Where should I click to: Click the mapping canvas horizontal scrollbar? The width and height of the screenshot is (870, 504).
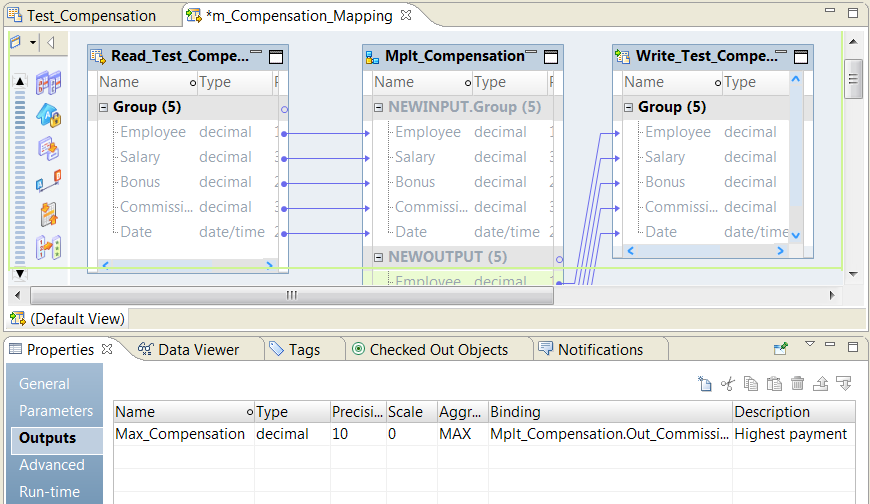(x=291, y=295)
